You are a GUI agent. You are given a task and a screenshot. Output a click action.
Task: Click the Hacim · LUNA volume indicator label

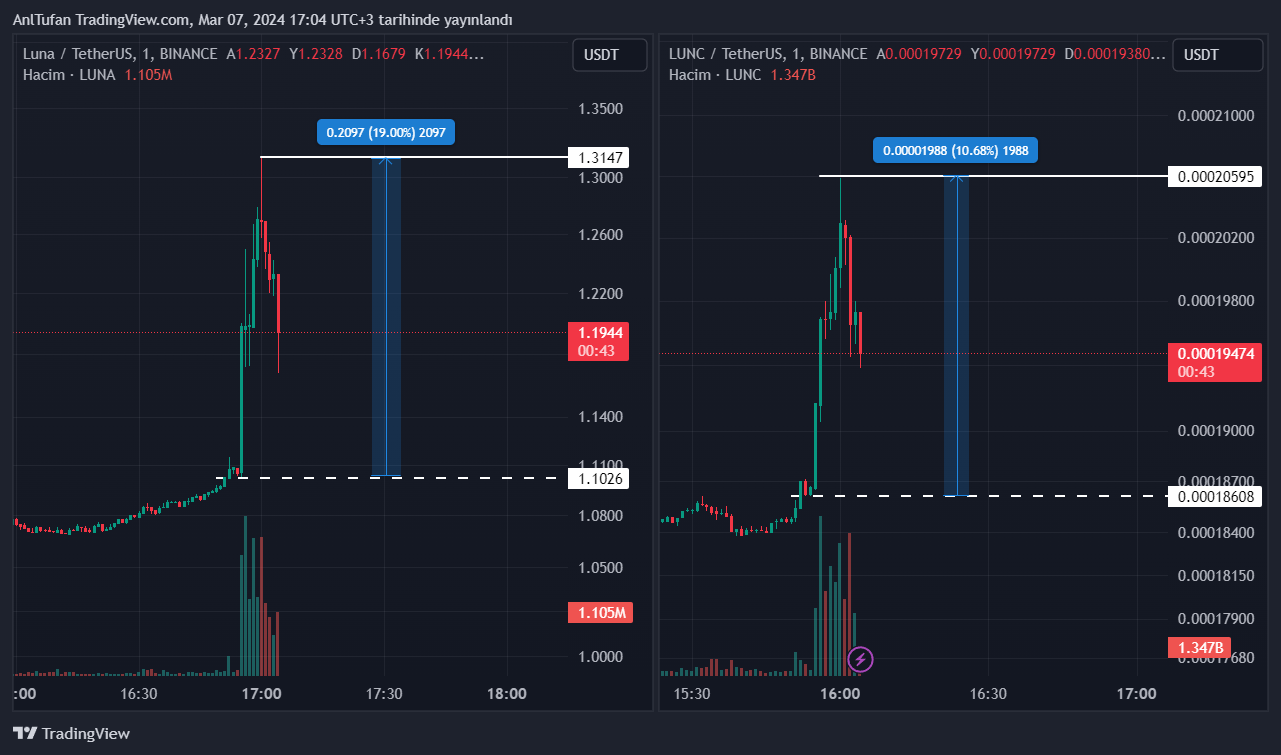click(x=69, y=74)
